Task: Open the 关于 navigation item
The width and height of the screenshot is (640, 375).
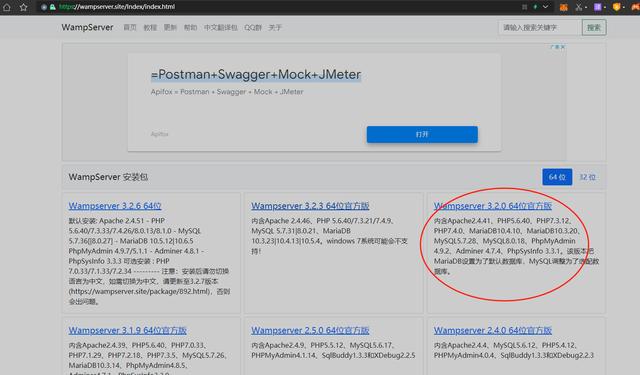Action: click(275, 27)
